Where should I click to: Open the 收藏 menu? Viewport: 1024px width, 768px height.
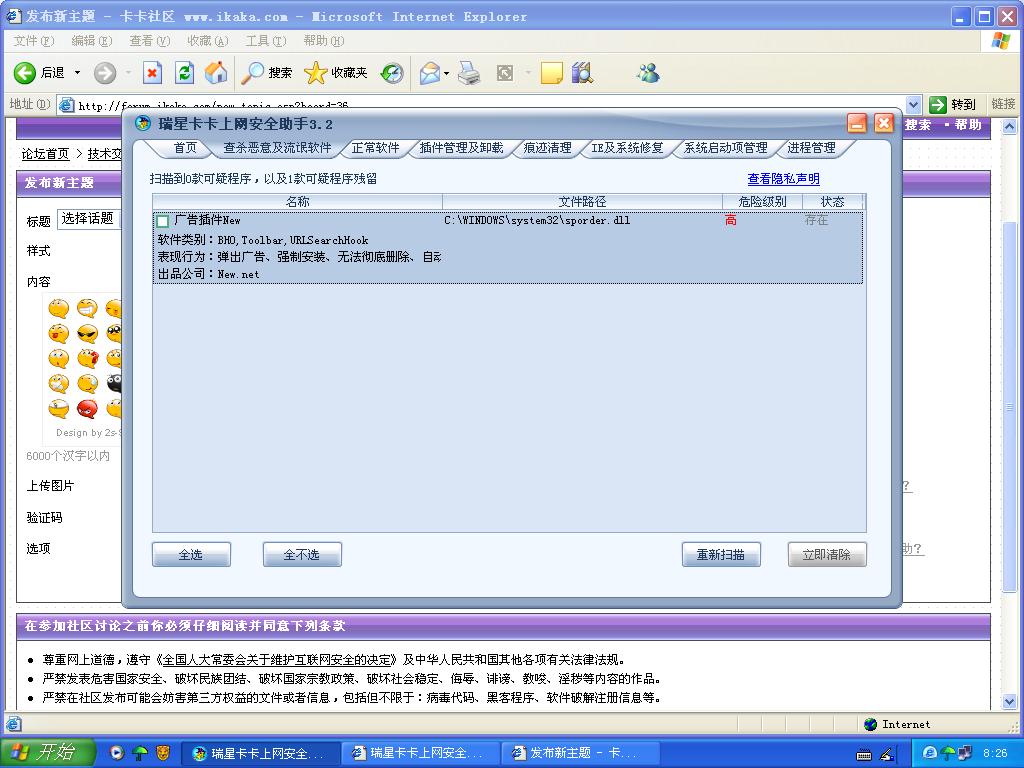pyautogui.click(x=208, y=40)
